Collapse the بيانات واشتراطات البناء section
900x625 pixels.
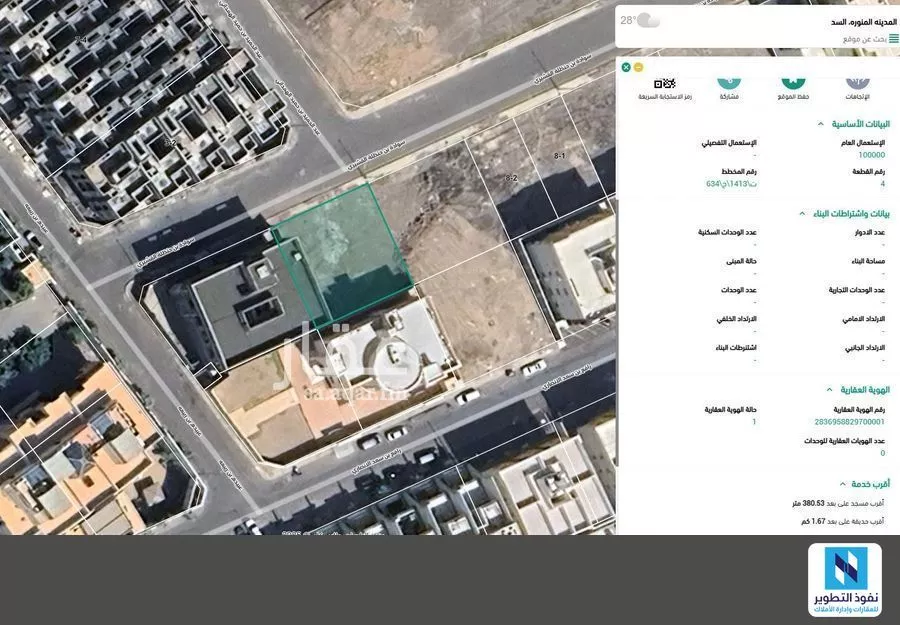pos(804,213)
